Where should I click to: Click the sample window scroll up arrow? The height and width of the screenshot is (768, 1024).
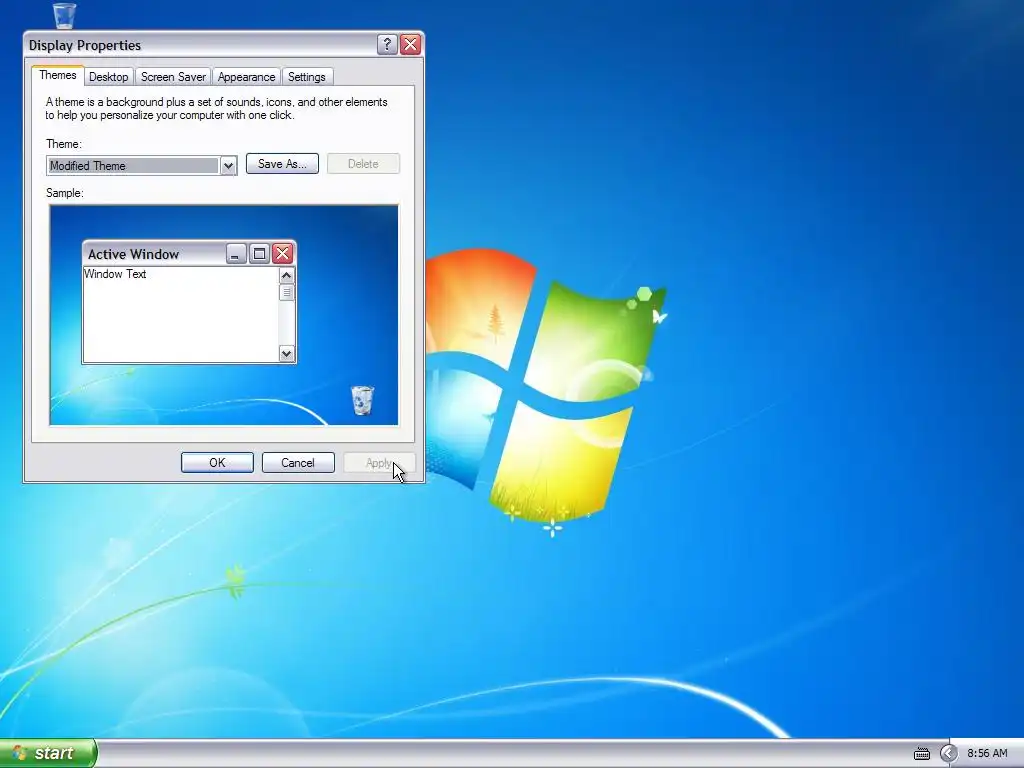point(286,276)
